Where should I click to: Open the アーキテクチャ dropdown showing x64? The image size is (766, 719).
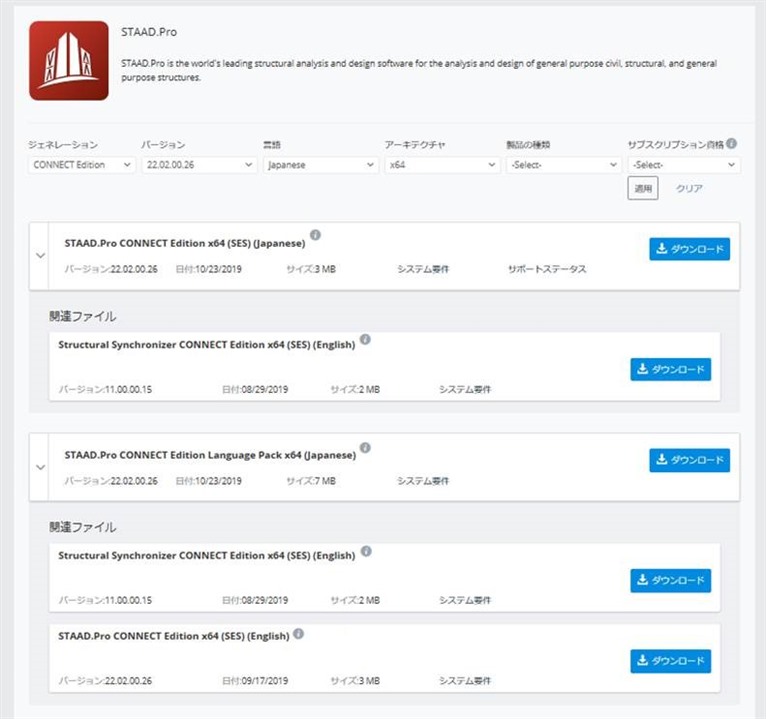click(x=442, y=165)
